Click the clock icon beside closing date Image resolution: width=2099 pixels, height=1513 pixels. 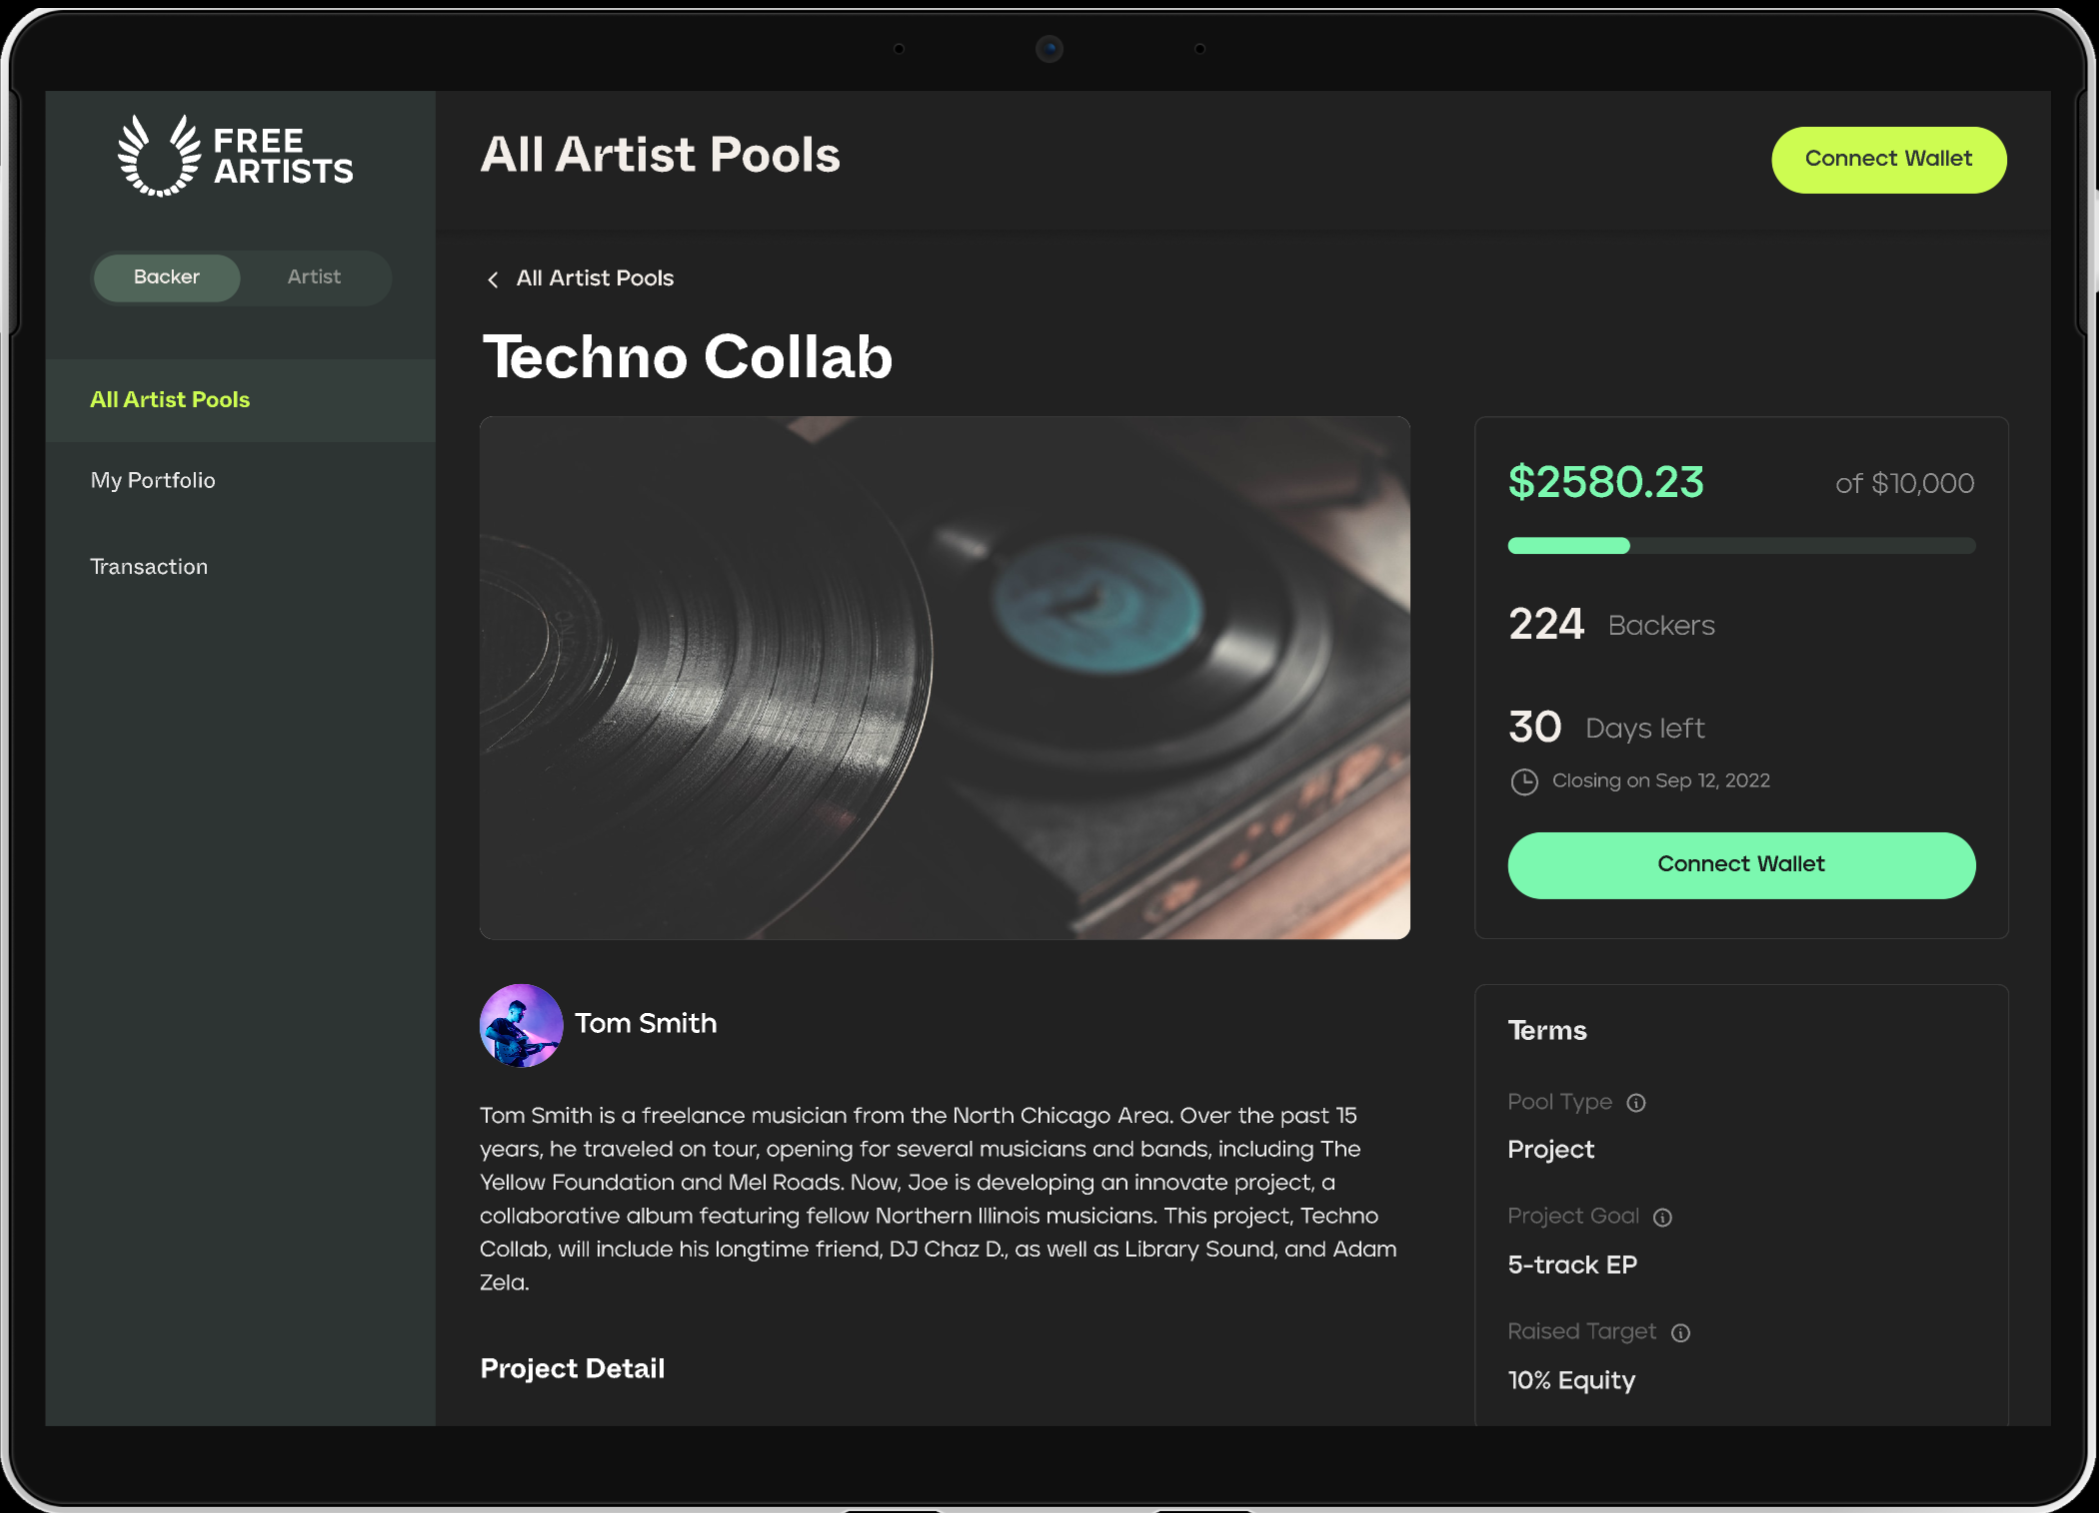point(1524,782)
